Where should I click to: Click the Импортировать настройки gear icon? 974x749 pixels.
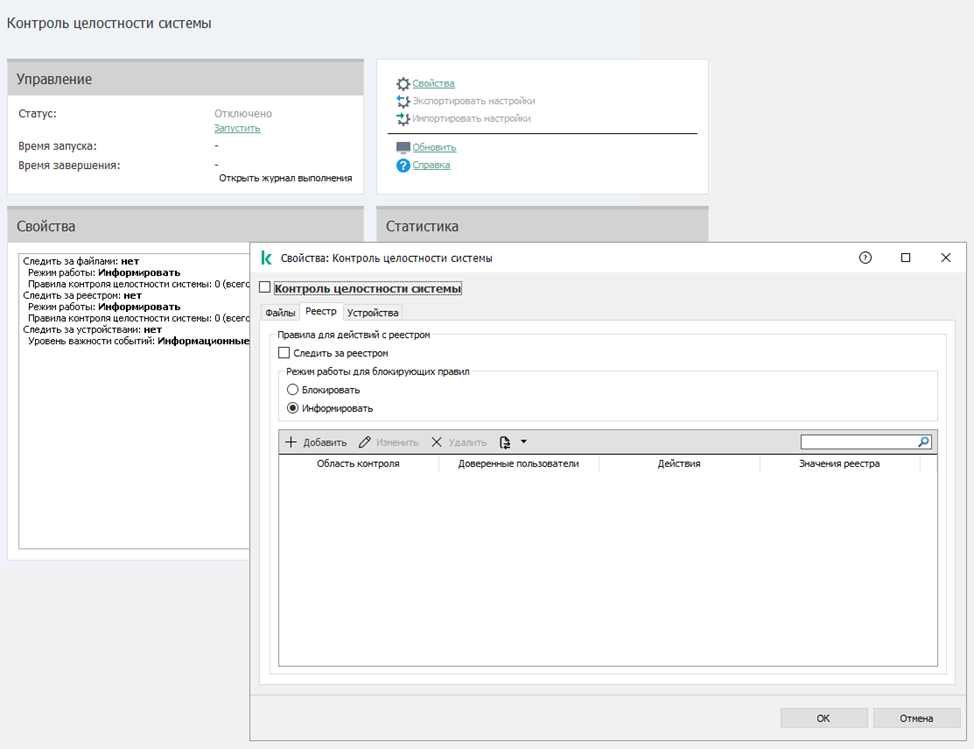coord(403,118)
